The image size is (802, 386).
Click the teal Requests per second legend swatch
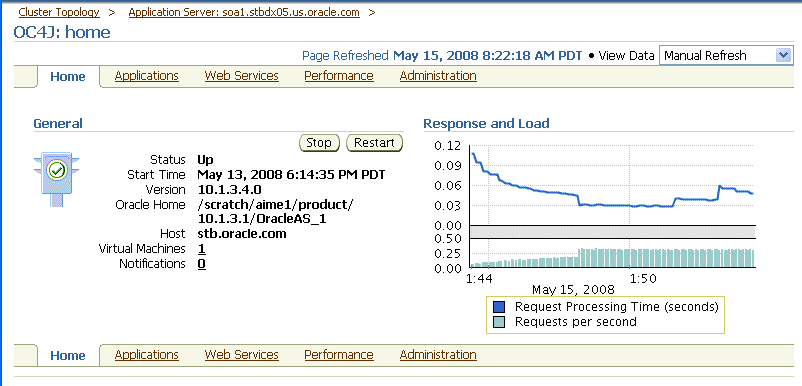pos(499,322)
